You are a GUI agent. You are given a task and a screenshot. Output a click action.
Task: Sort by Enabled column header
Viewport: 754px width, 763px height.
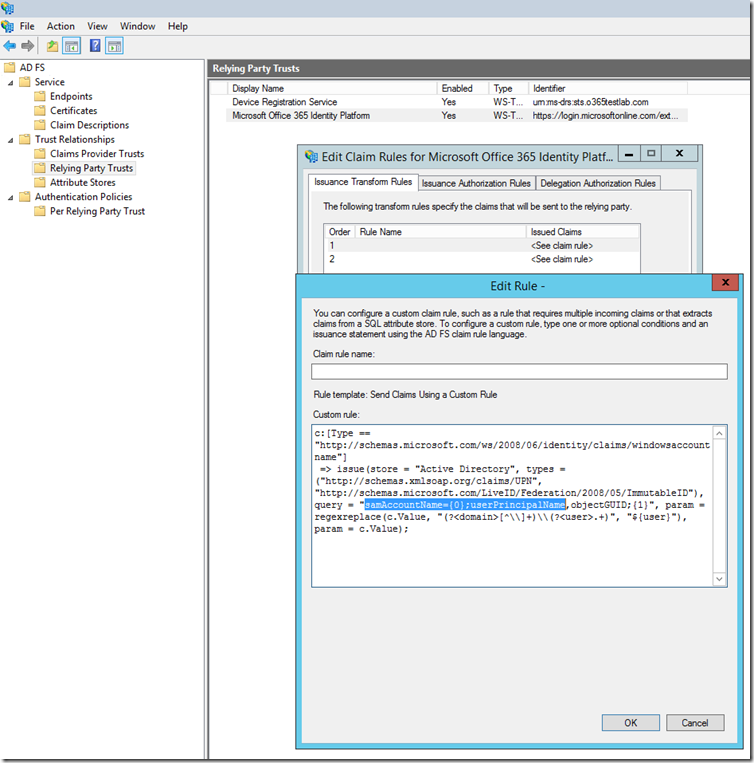pyautogui.click(x=463, y=89)
